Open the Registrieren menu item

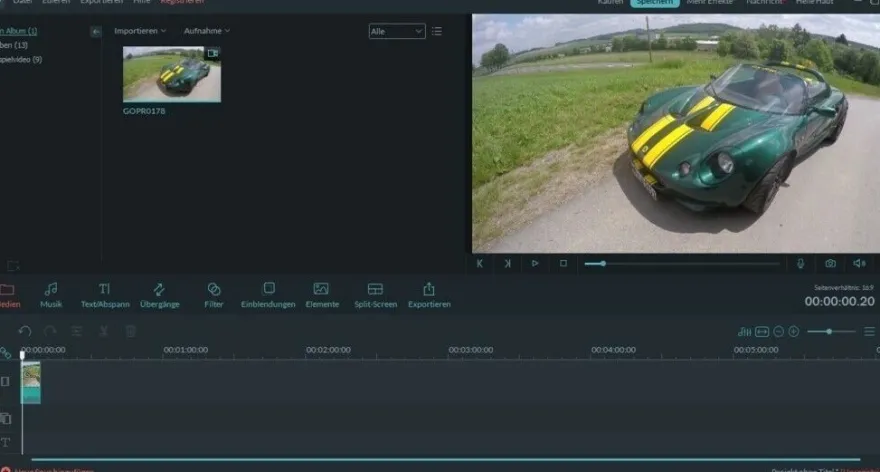point(182,2)
